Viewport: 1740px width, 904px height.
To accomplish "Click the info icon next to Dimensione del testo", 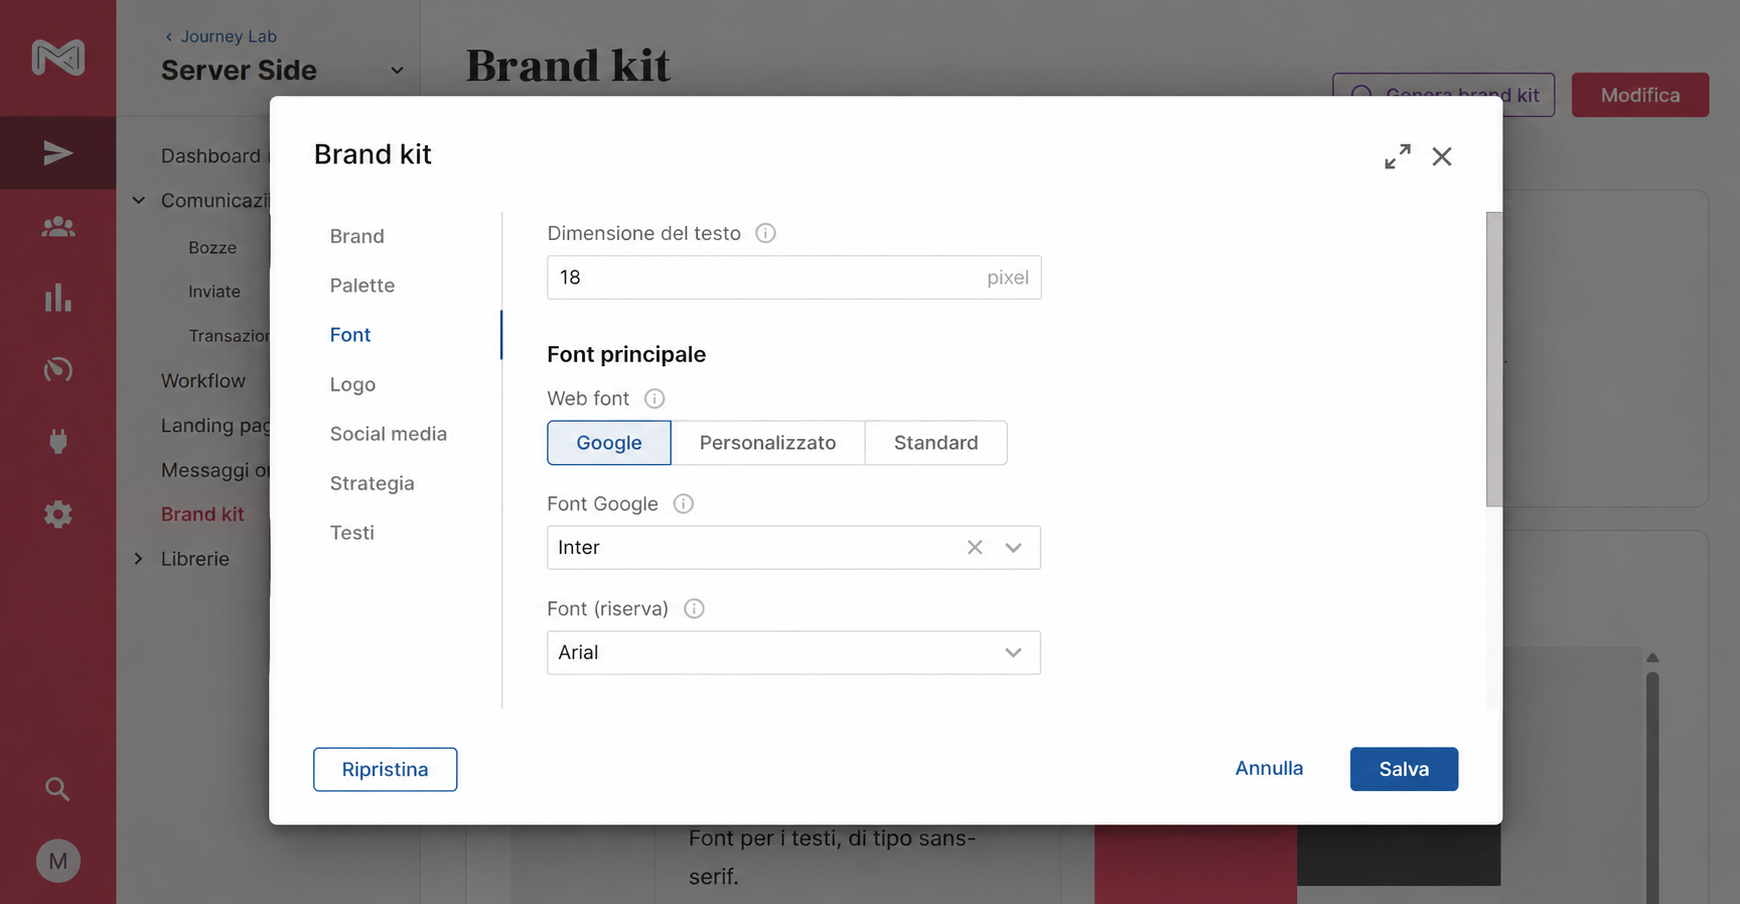I will (x=766, y=233).
